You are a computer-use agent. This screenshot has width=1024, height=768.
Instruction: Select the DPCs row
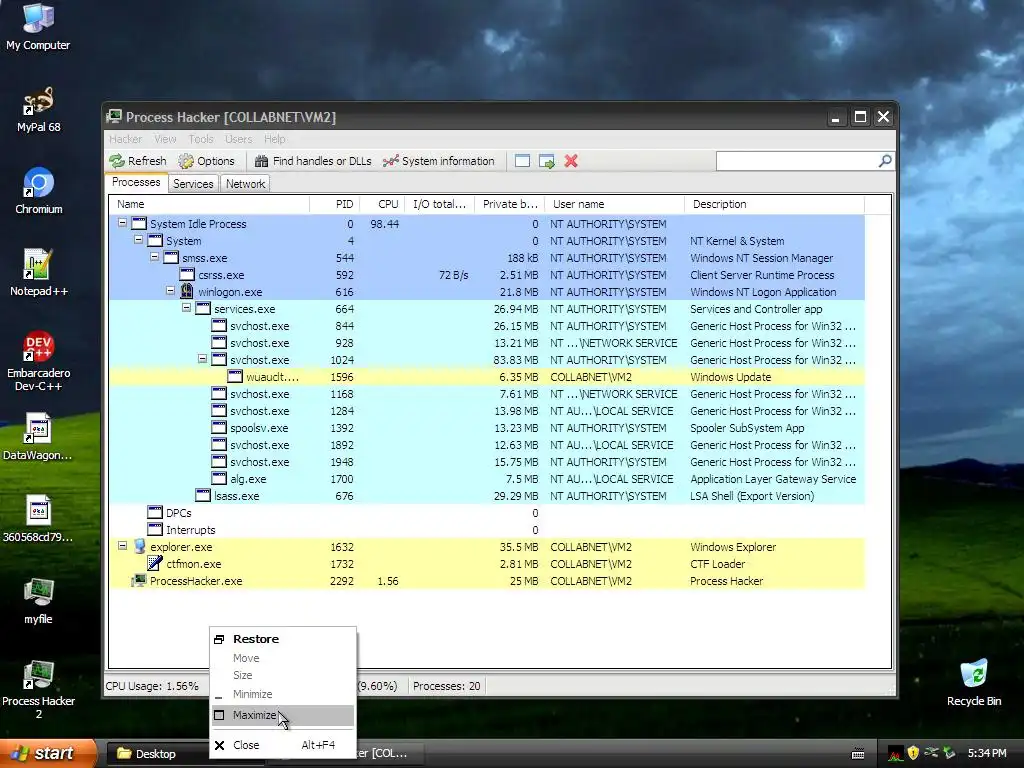pos(487,513)
